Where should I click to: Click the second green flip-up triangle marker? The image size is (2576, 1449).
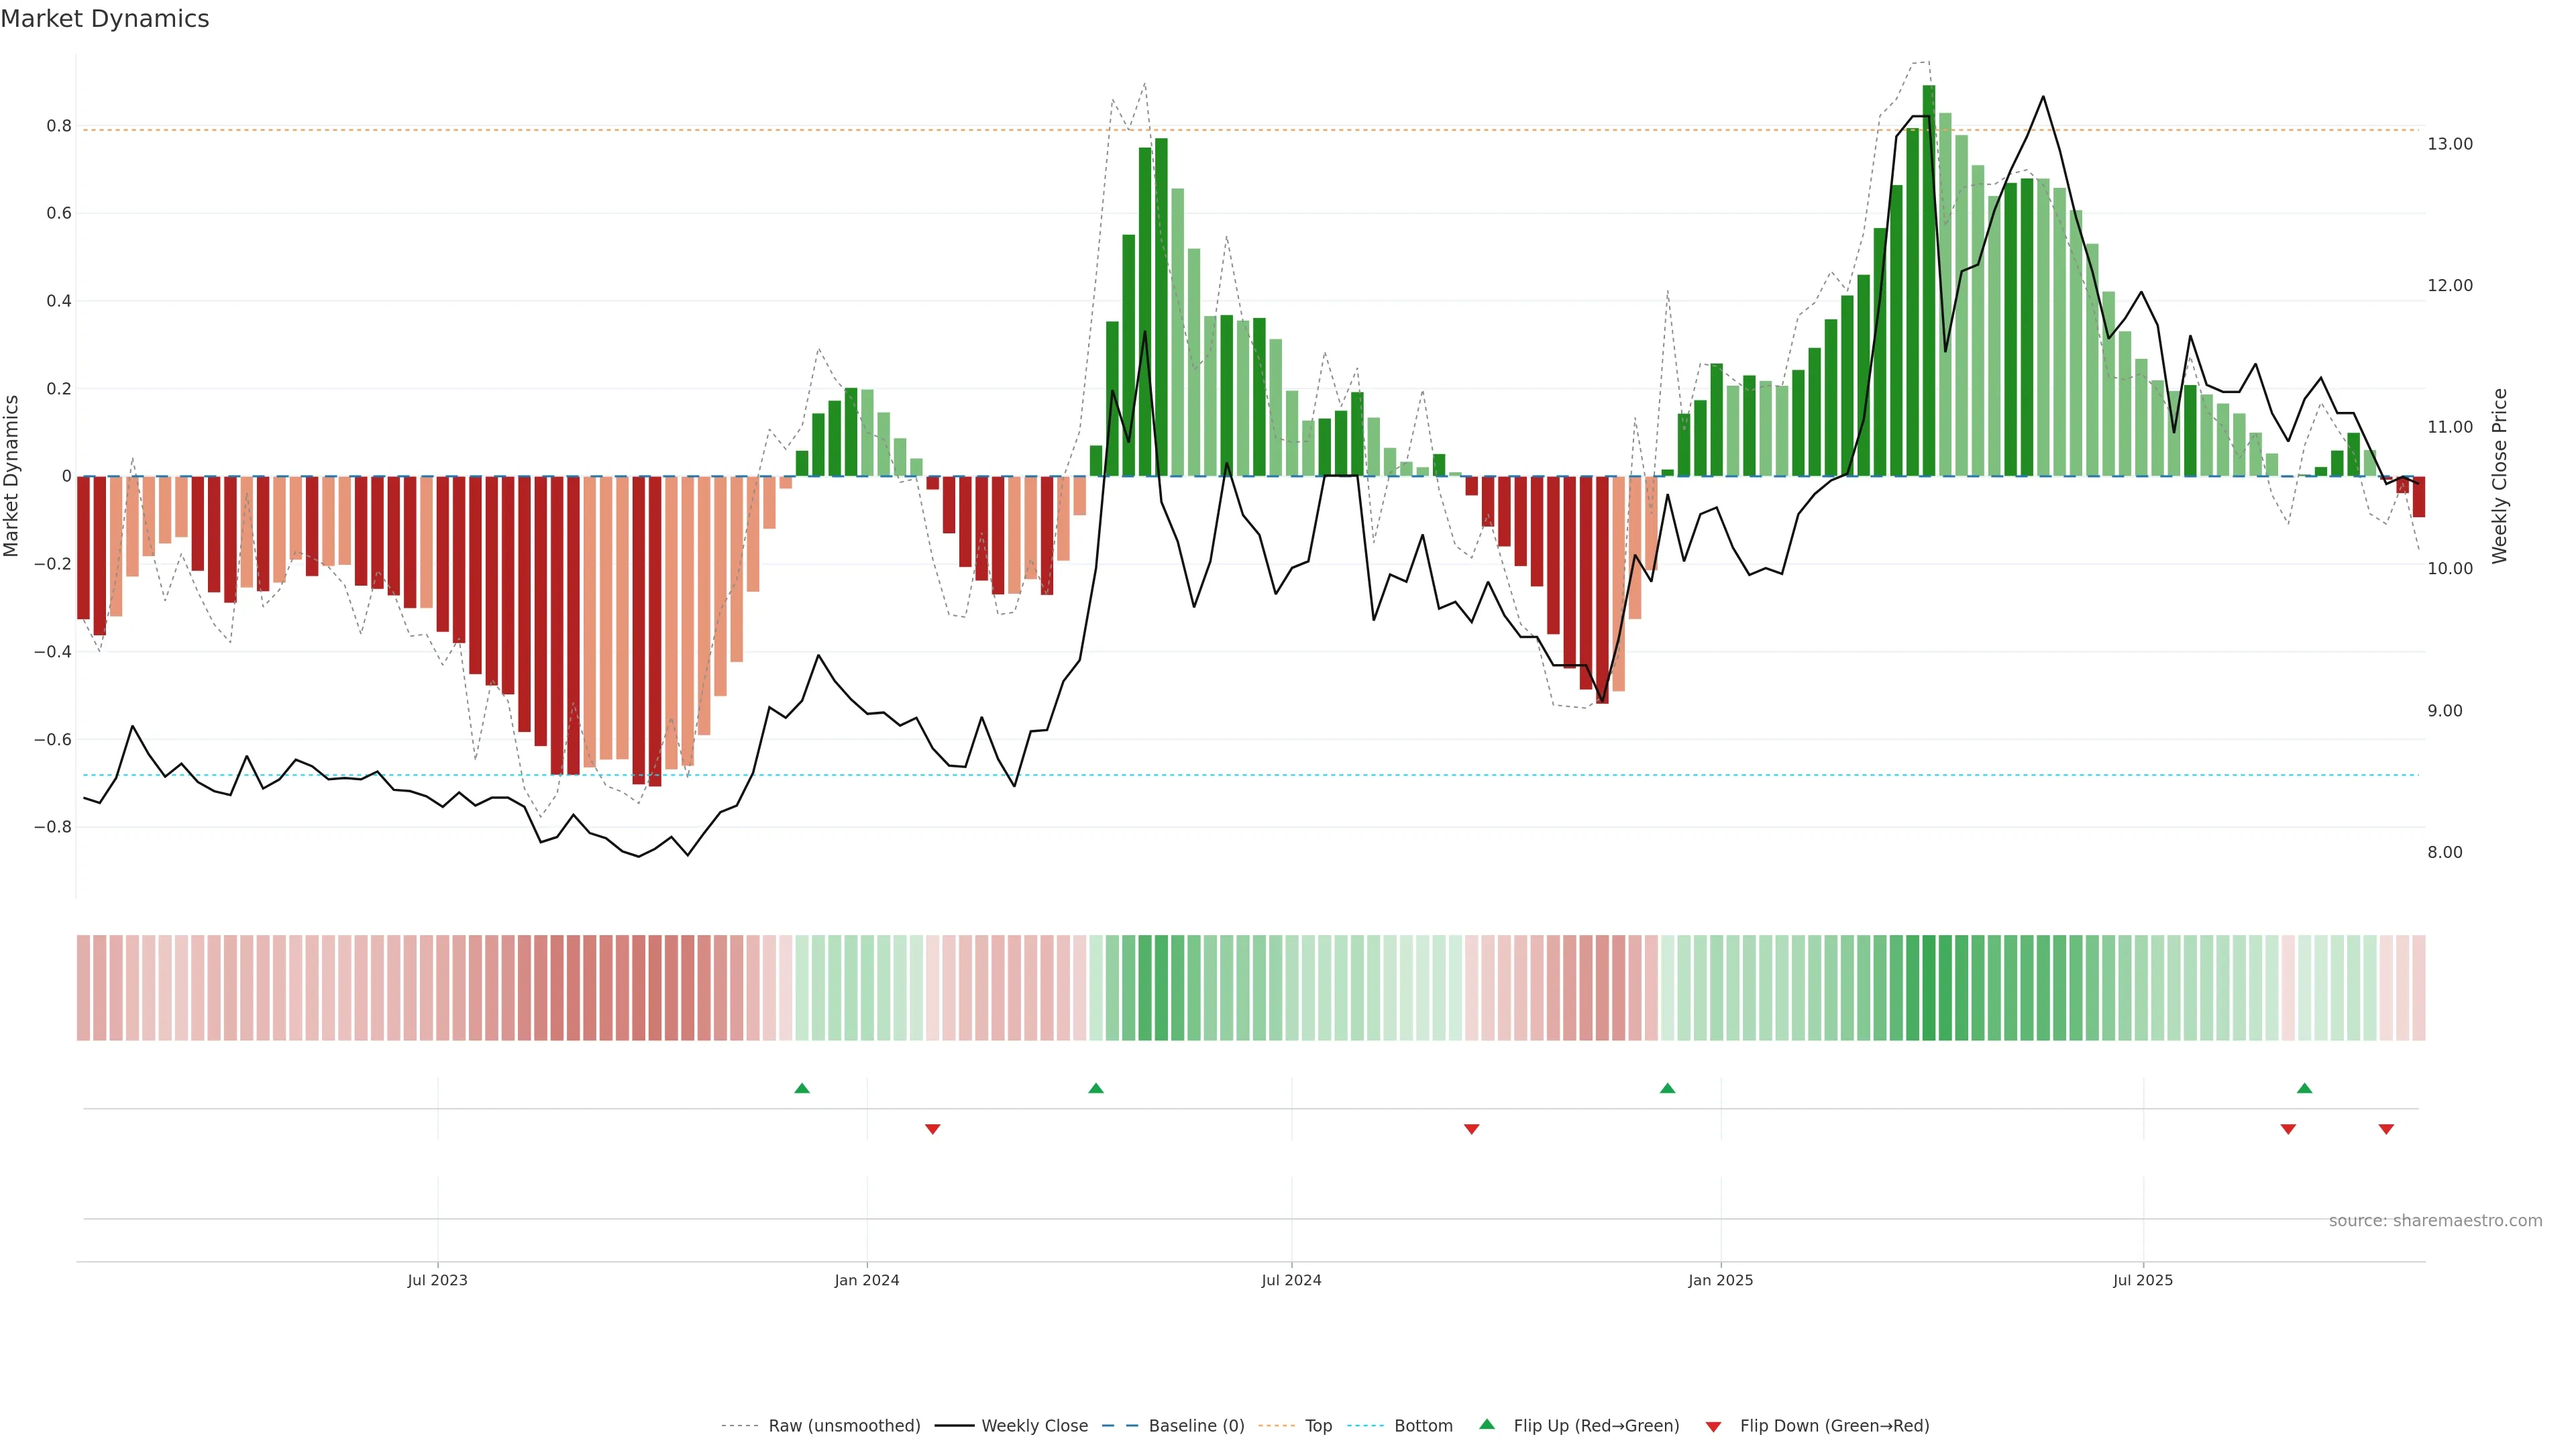click(1096, 1088)
